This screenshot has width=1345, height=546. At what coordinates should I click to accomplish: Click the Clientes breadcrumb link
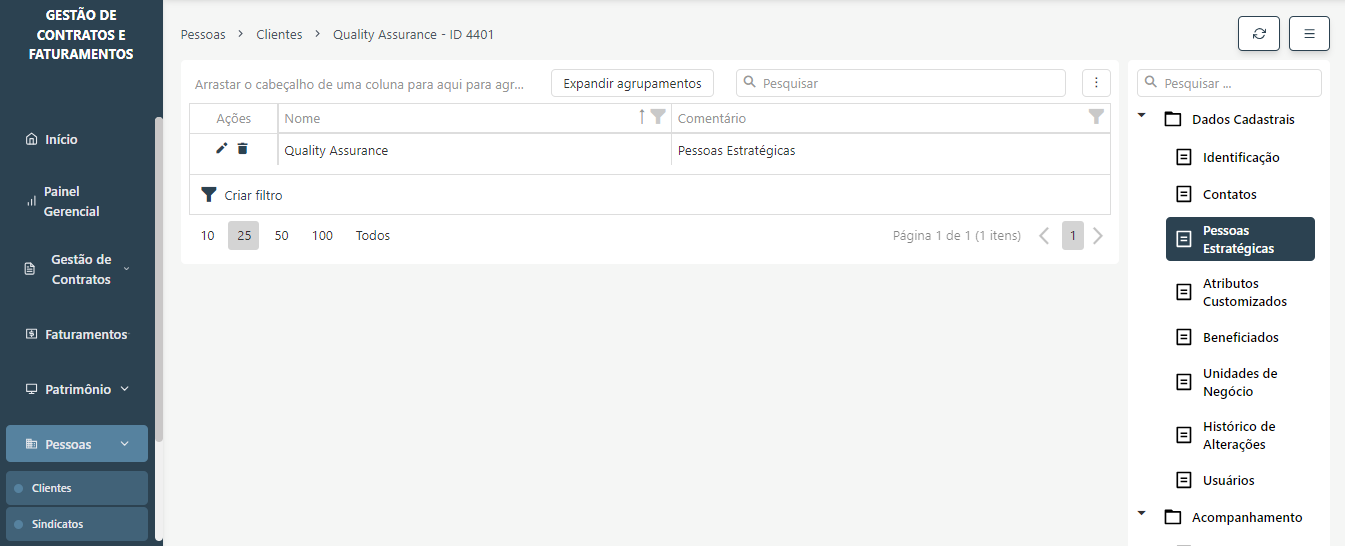[x=279, y=34]
